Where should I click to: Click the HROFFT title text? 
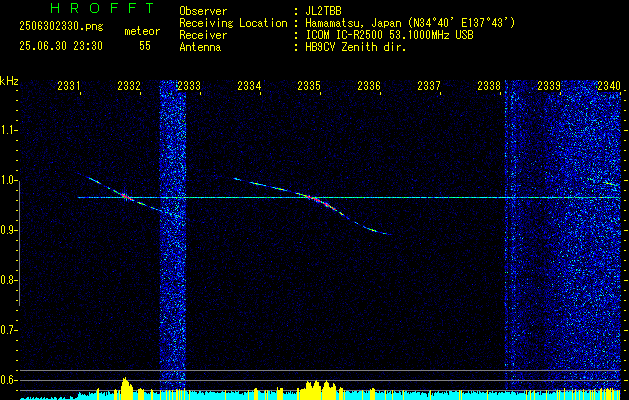[102, 8]
